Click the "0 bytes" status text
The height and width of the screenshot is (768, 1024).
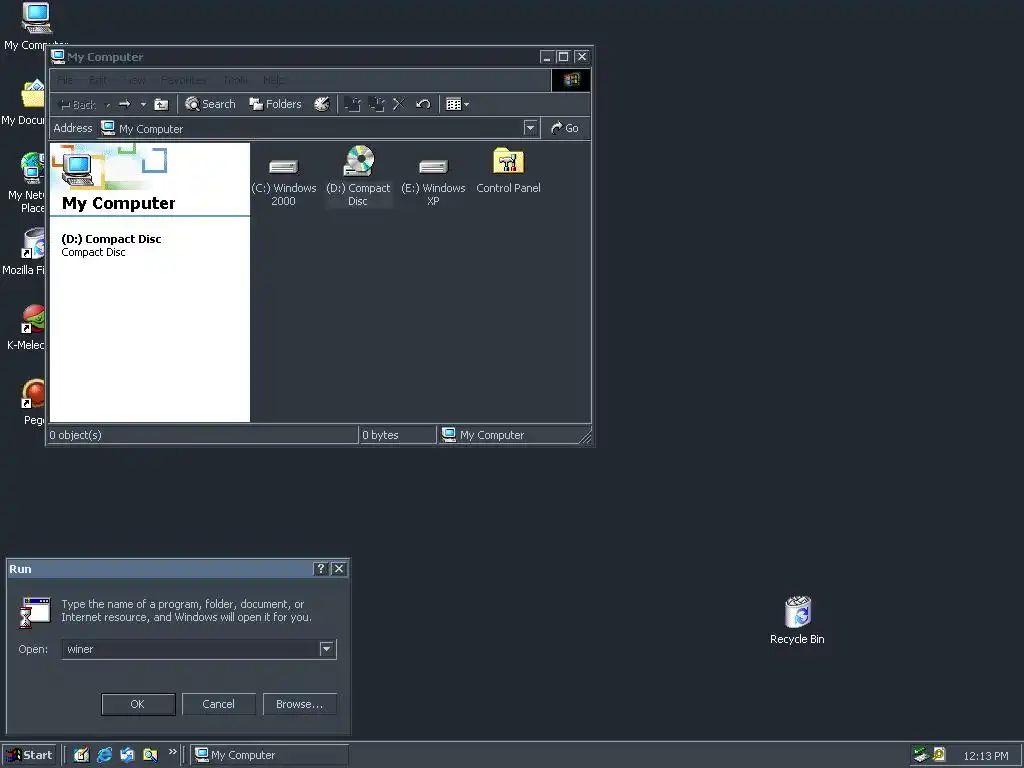pyautogui.click(x=380, y=435)
